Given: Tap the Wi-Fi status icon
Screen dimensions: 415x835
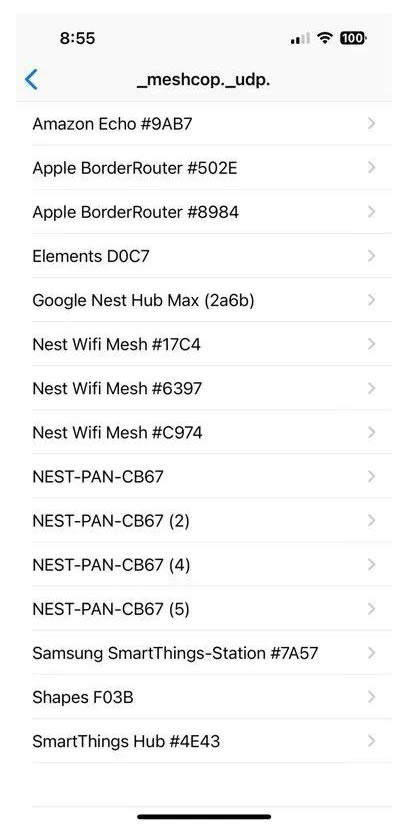Looking at the screenshot, I should click(x=324, y=38).
